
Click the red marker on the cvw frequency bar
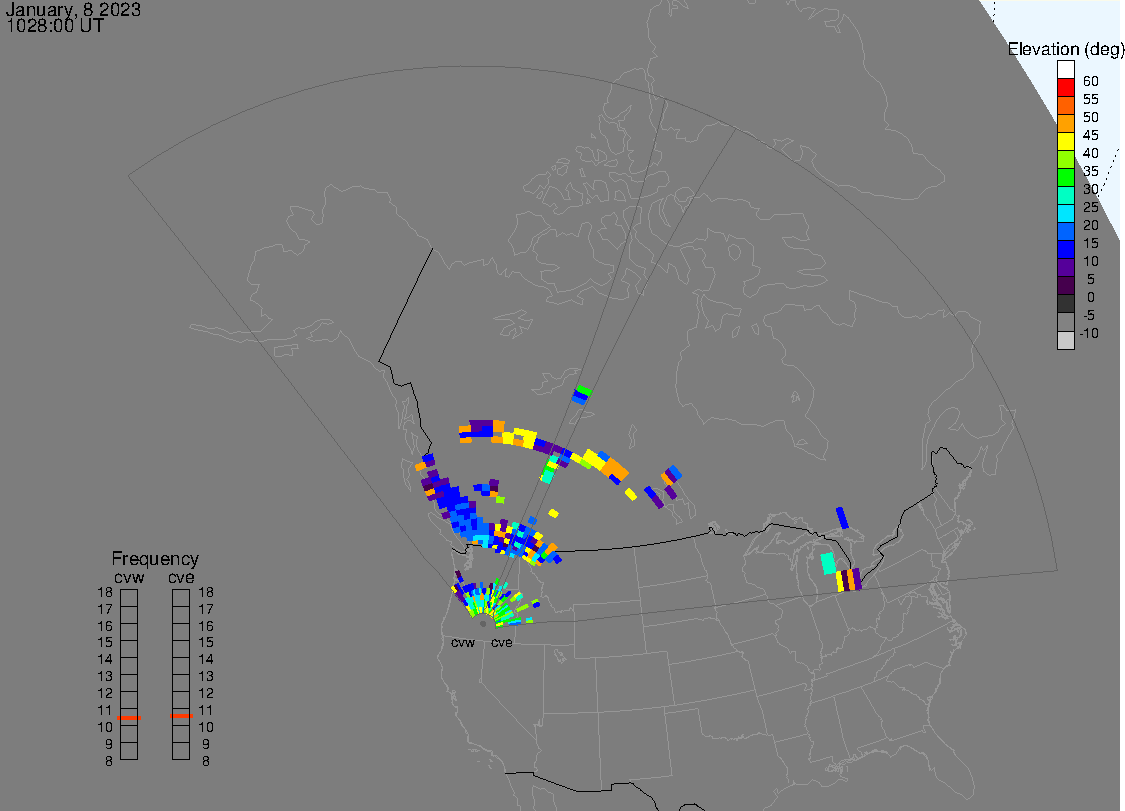129,718
